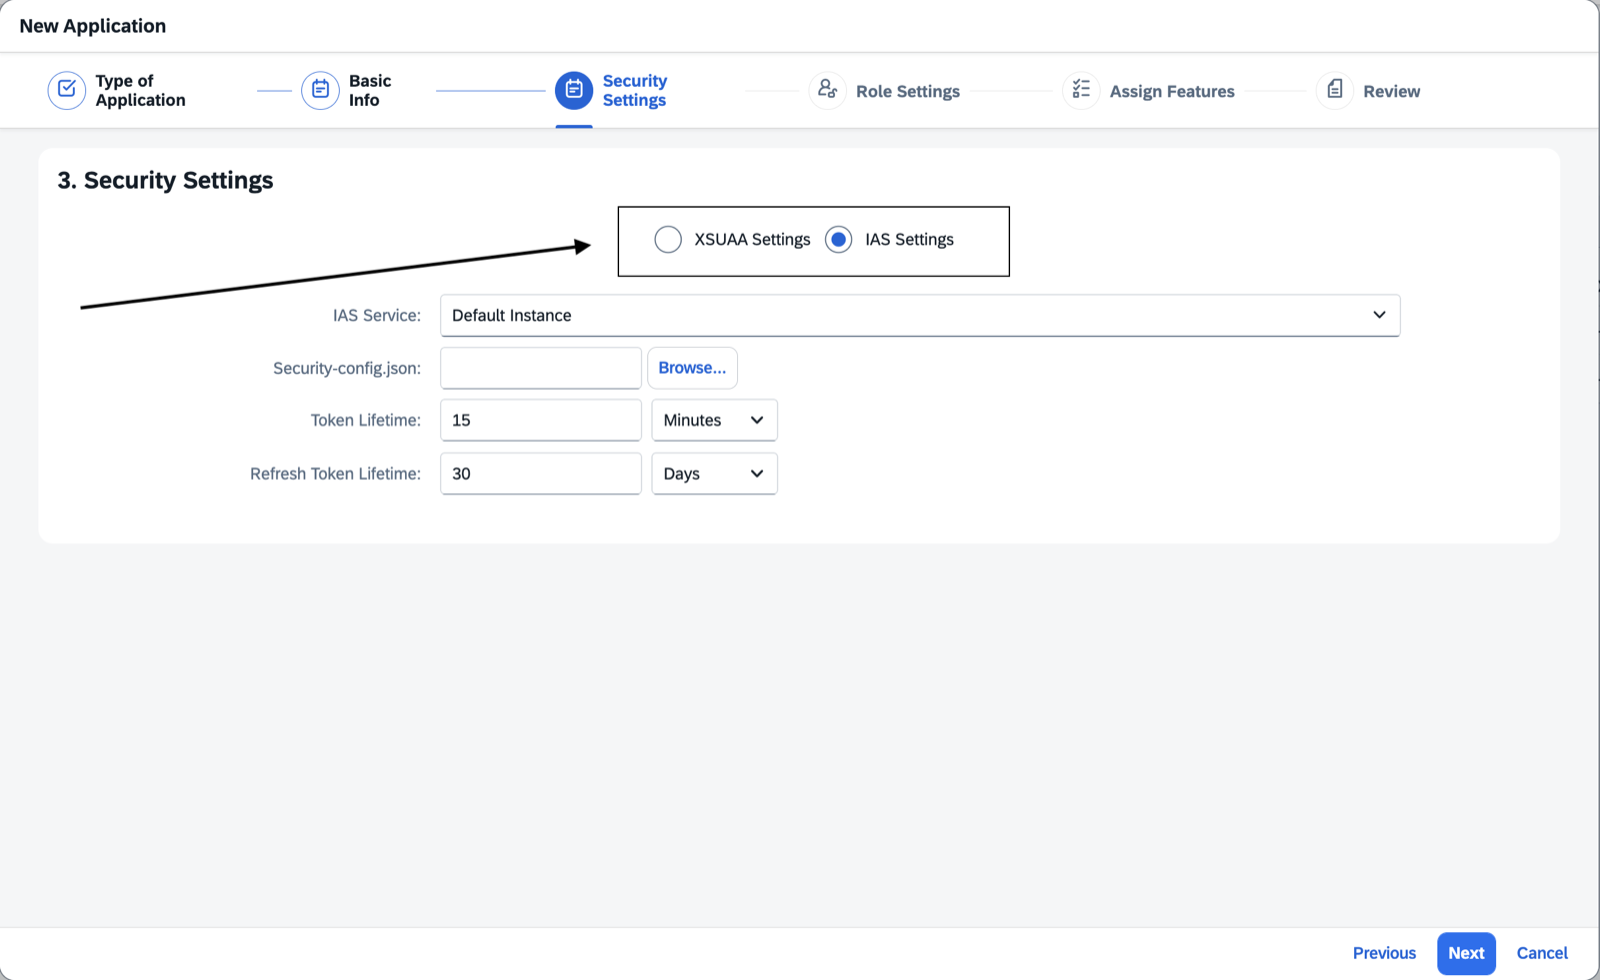Open the IAS Service dropdown
The image size is (1600, 980).
(920, 315)
